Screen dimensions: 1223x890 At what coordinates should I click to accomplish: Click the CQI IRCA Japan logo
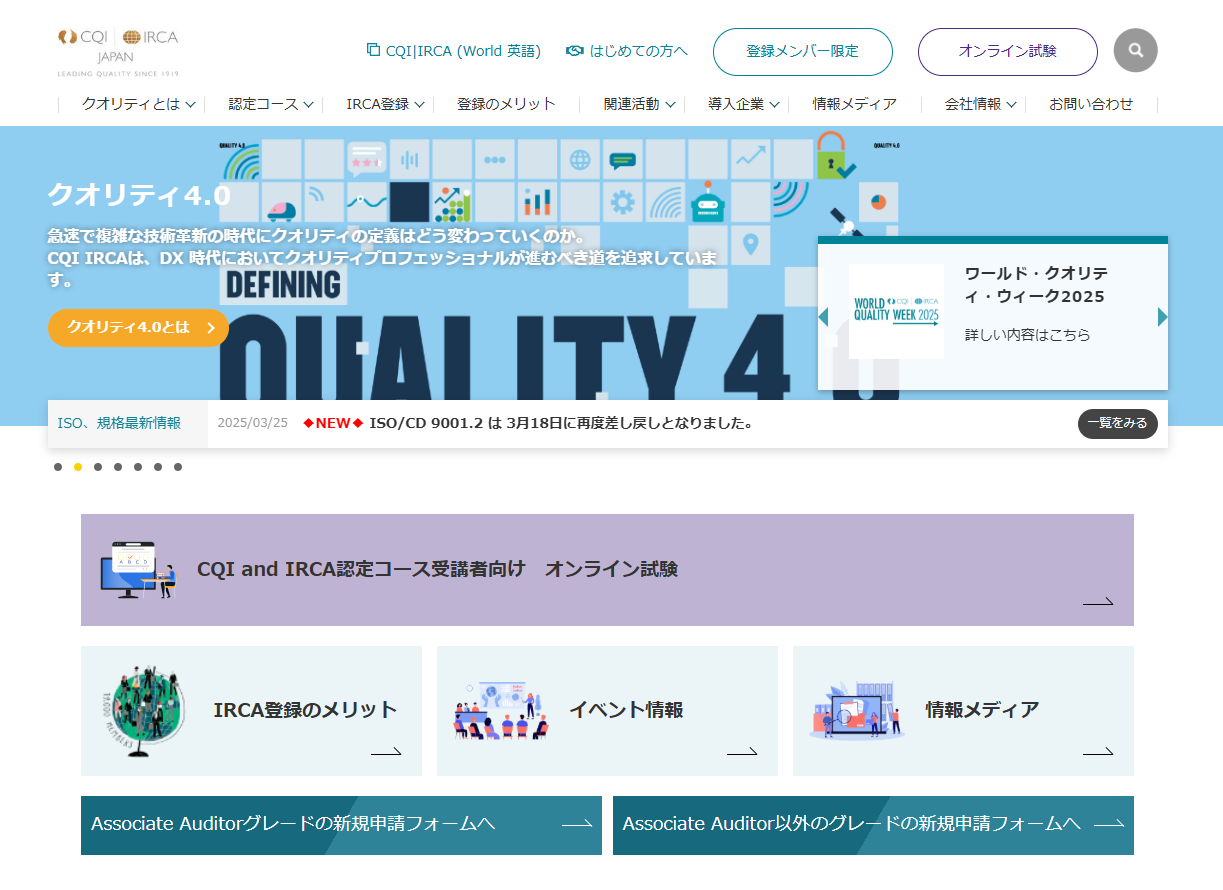(118, 52)
